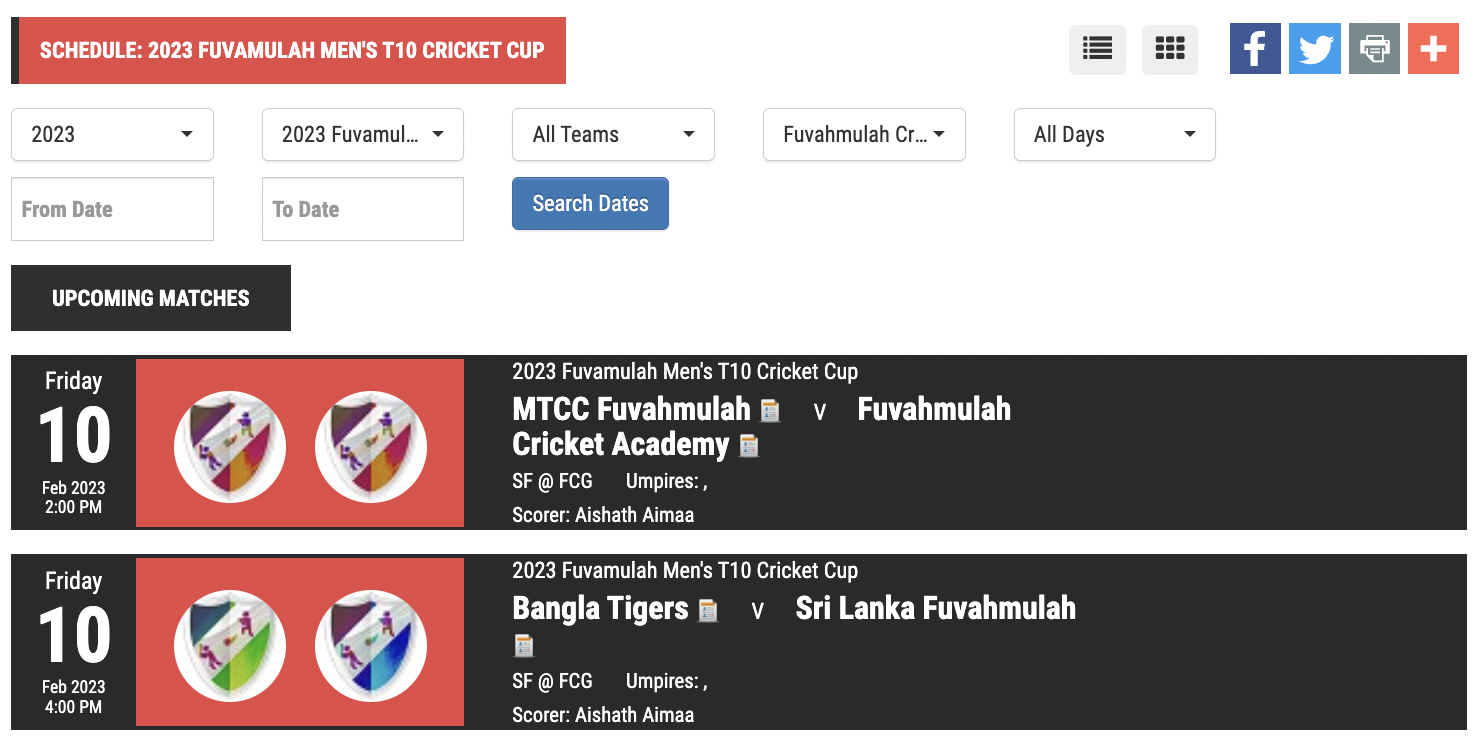Open scorecard icon below Sri Lanka Fuvahmulah
The image size is (1482, 744).
coord(523,645)
